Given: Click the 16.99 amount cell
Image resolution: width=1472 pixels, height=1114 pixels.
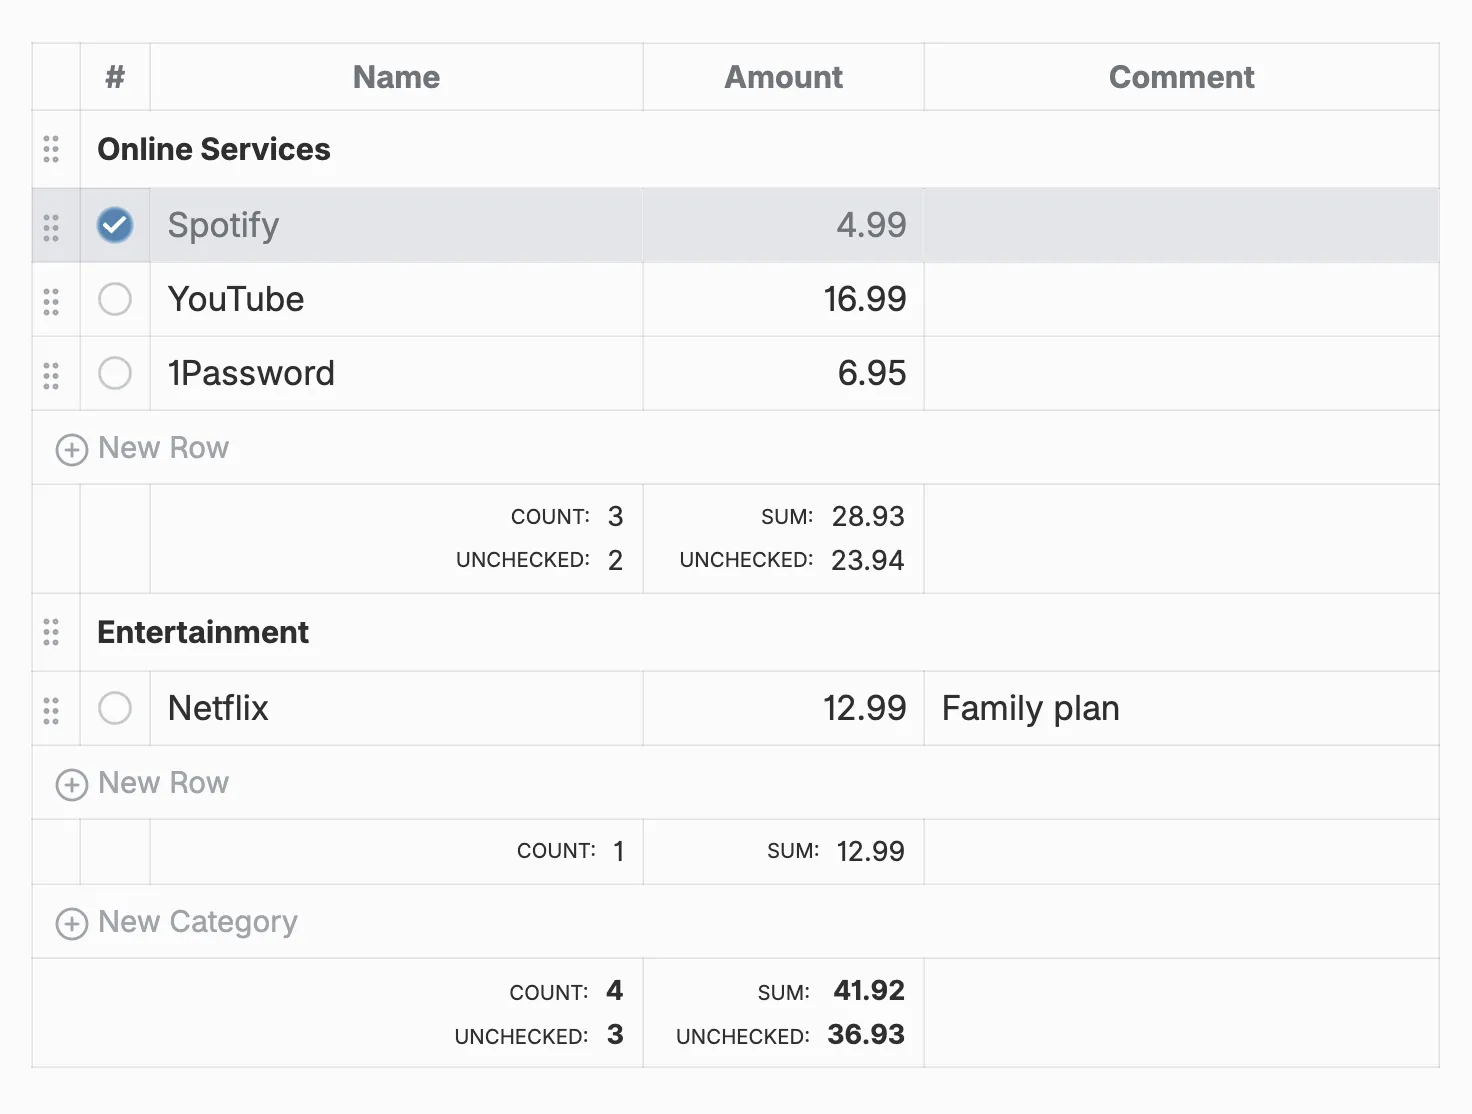Looking at the screenshot, I should pos(783,299).
